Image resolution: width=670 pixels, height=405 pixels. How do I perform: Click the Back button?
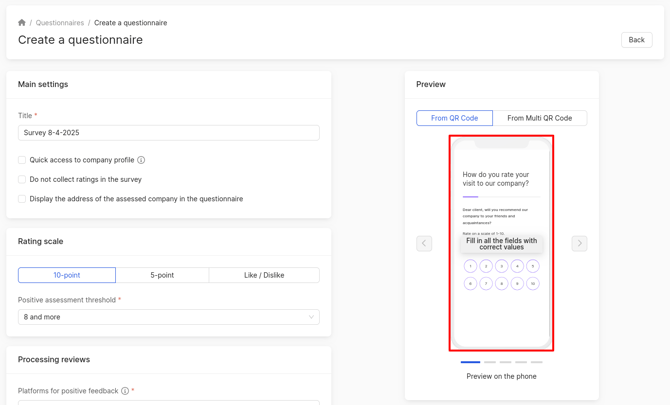point(636,40)
